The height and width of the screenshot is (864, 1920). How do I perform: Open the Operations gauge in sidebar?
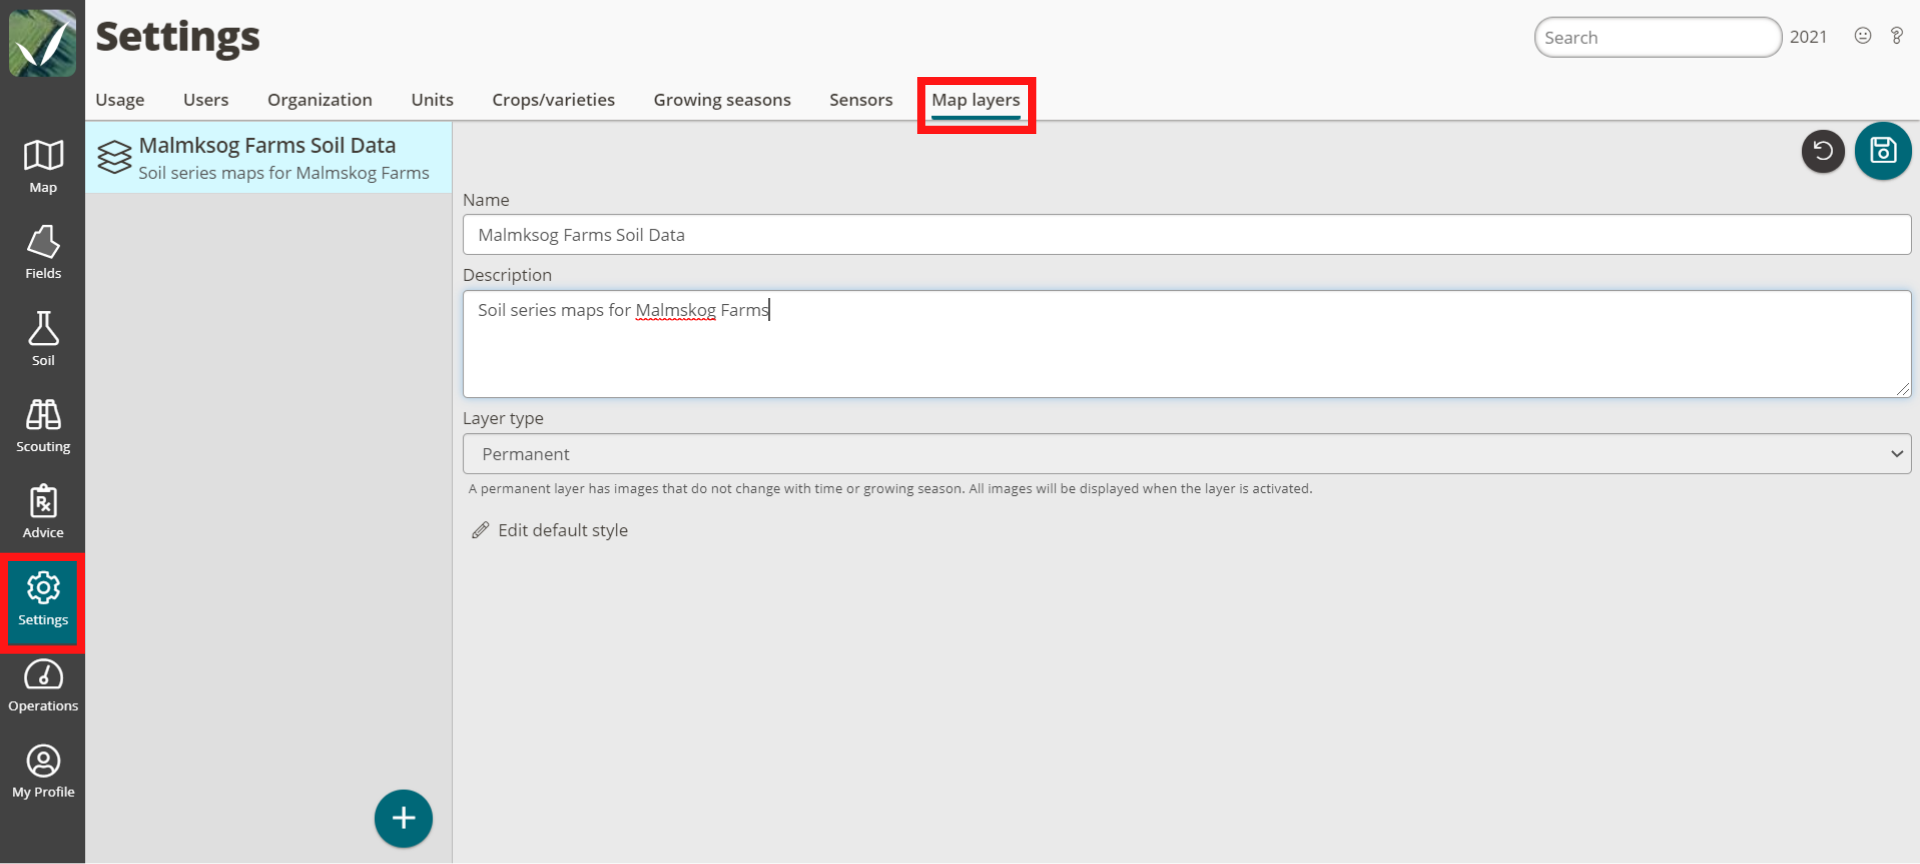click(43, 685)
